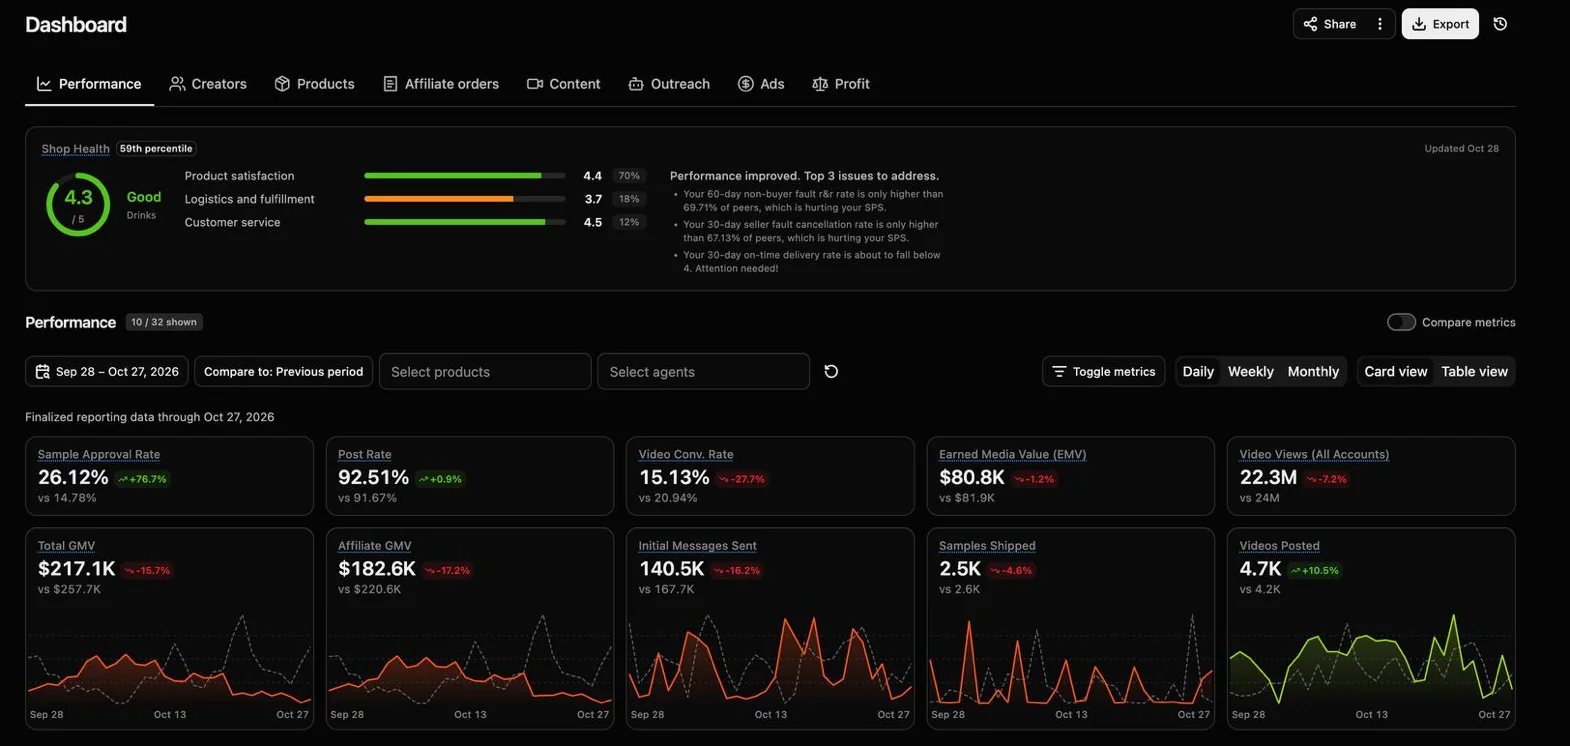Switch granularity to Weekly

[1250, 372]
